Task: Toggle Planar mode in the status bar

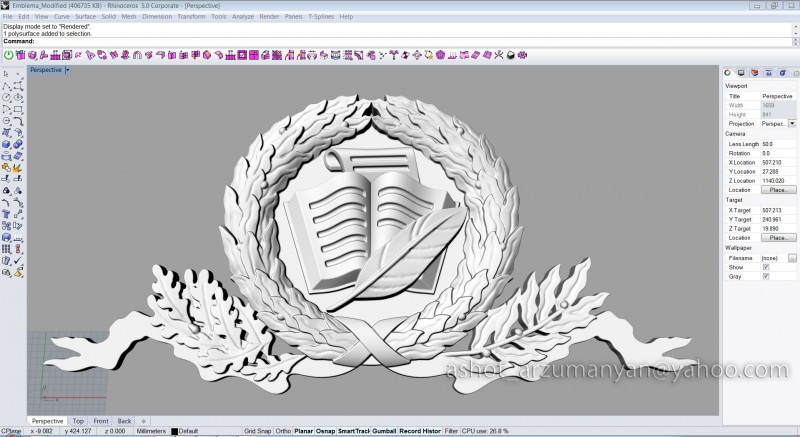Action: tap(303, 431)
